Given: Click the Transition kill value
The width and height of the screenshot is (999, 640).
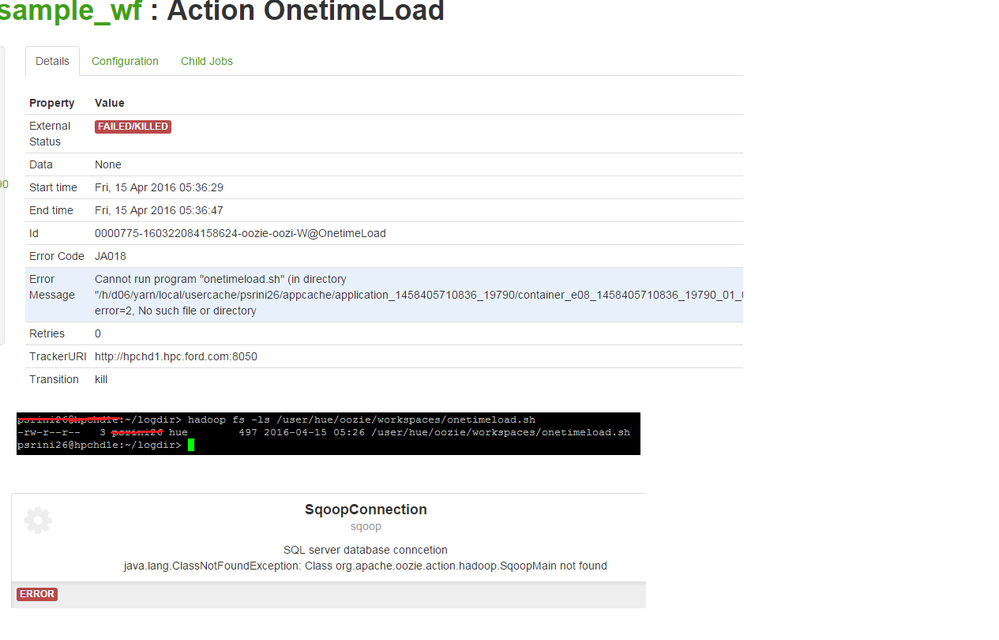Looking at the screenshot, I should tap(101, 380).
